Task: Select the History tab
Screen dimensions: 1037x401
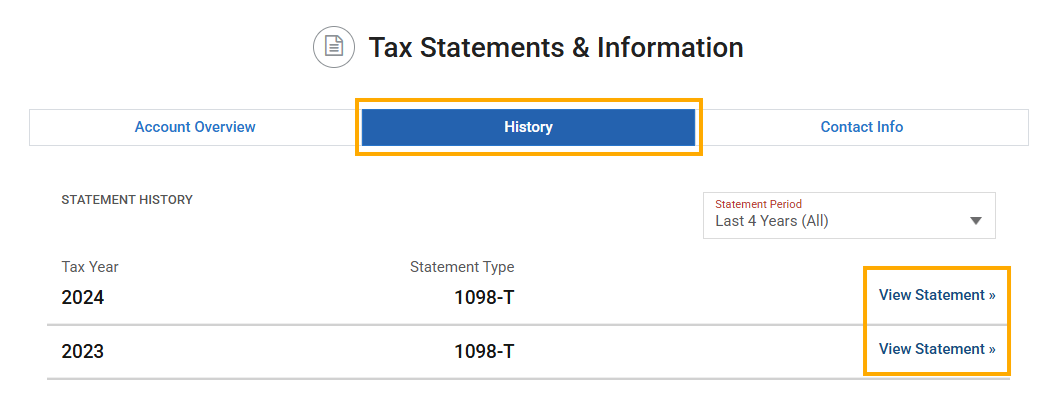Action: (528, 127)
